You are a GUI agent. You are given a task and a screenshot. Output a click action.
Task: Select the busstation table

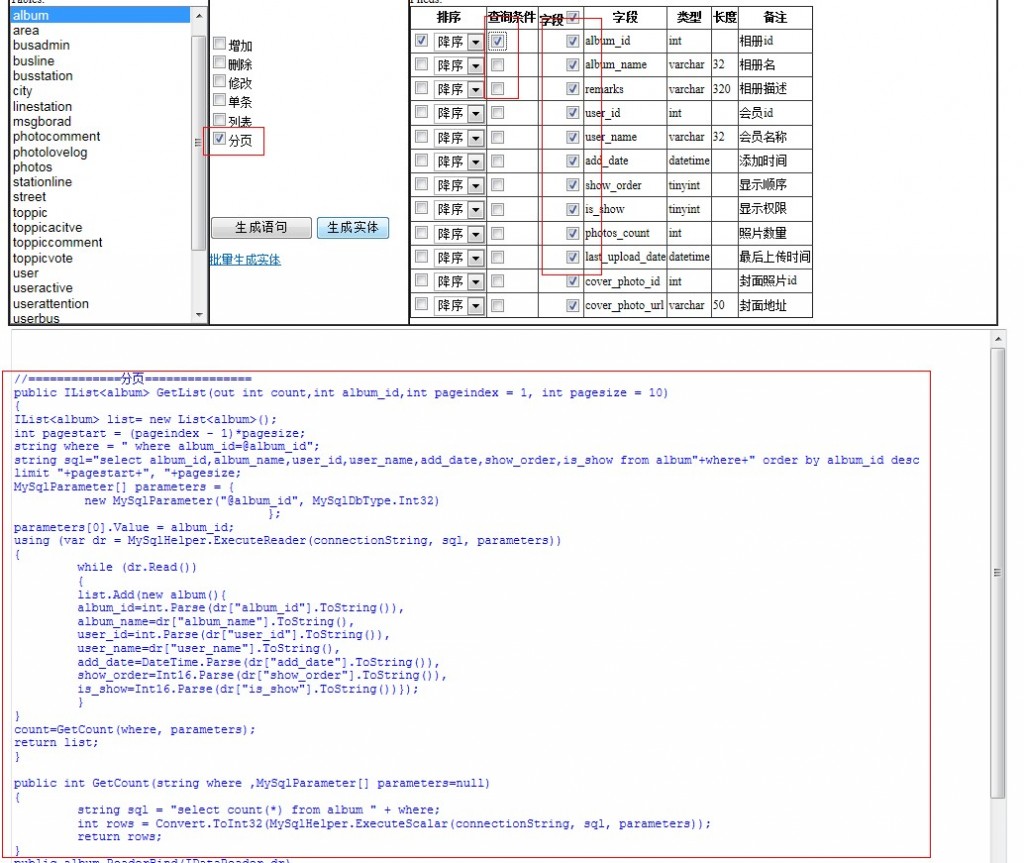pos(100,76)
